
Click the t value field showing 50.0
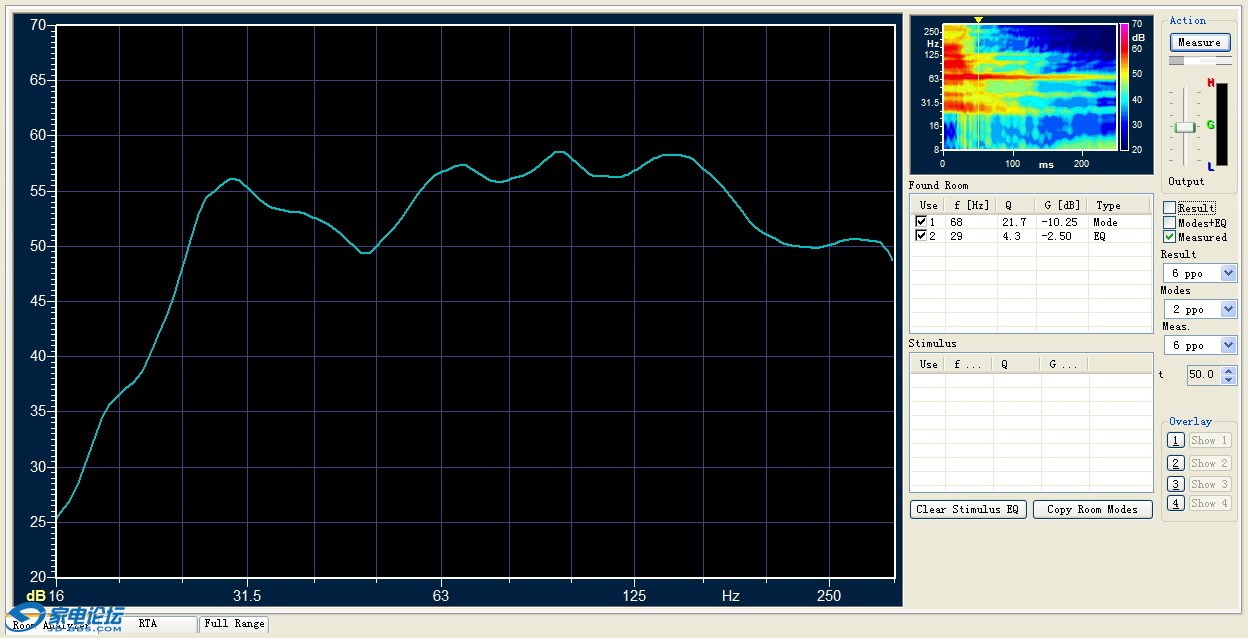1204,375
